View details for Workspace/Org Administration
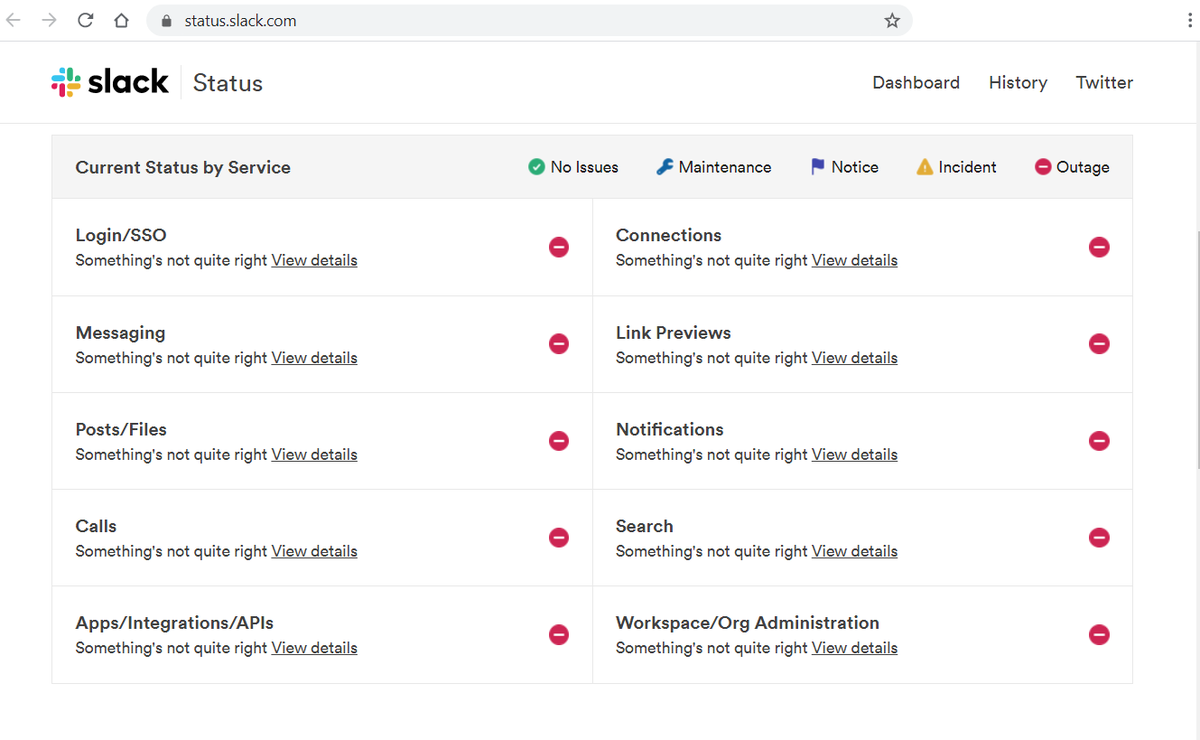The width and height of the screenshot is (1200, 740). tap(854, 648)
